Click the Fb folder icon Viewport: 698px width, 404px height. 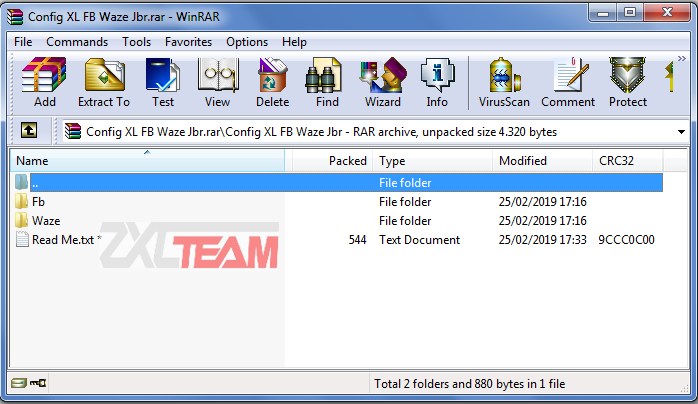21,202
